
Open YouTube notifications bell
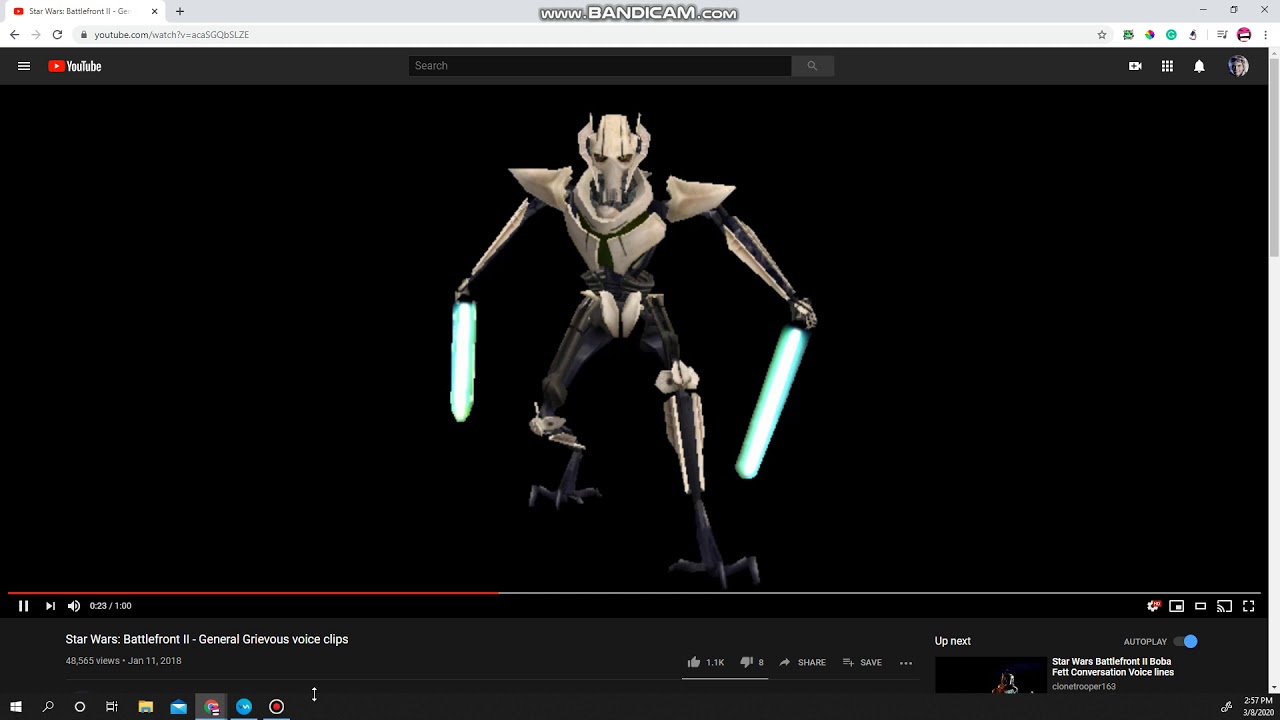[x=1199, y=66]
